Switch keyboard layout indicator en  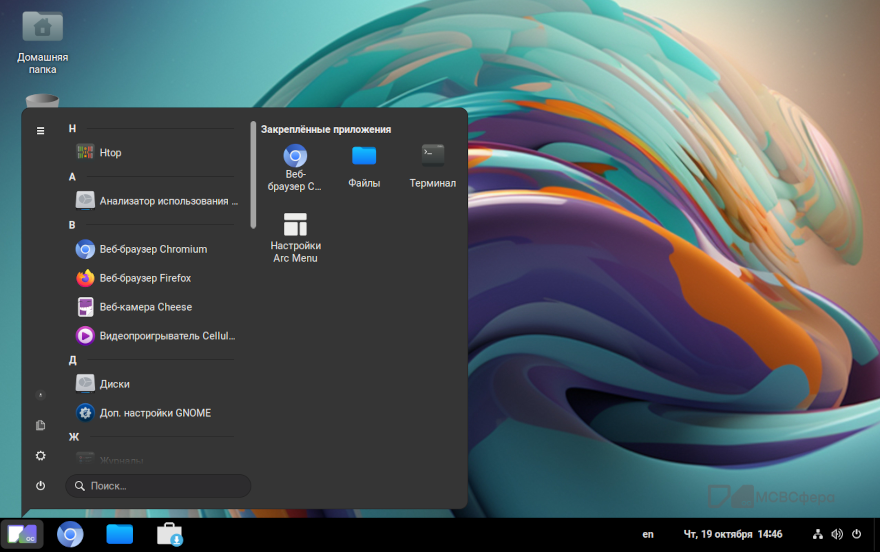pos(648,534)
